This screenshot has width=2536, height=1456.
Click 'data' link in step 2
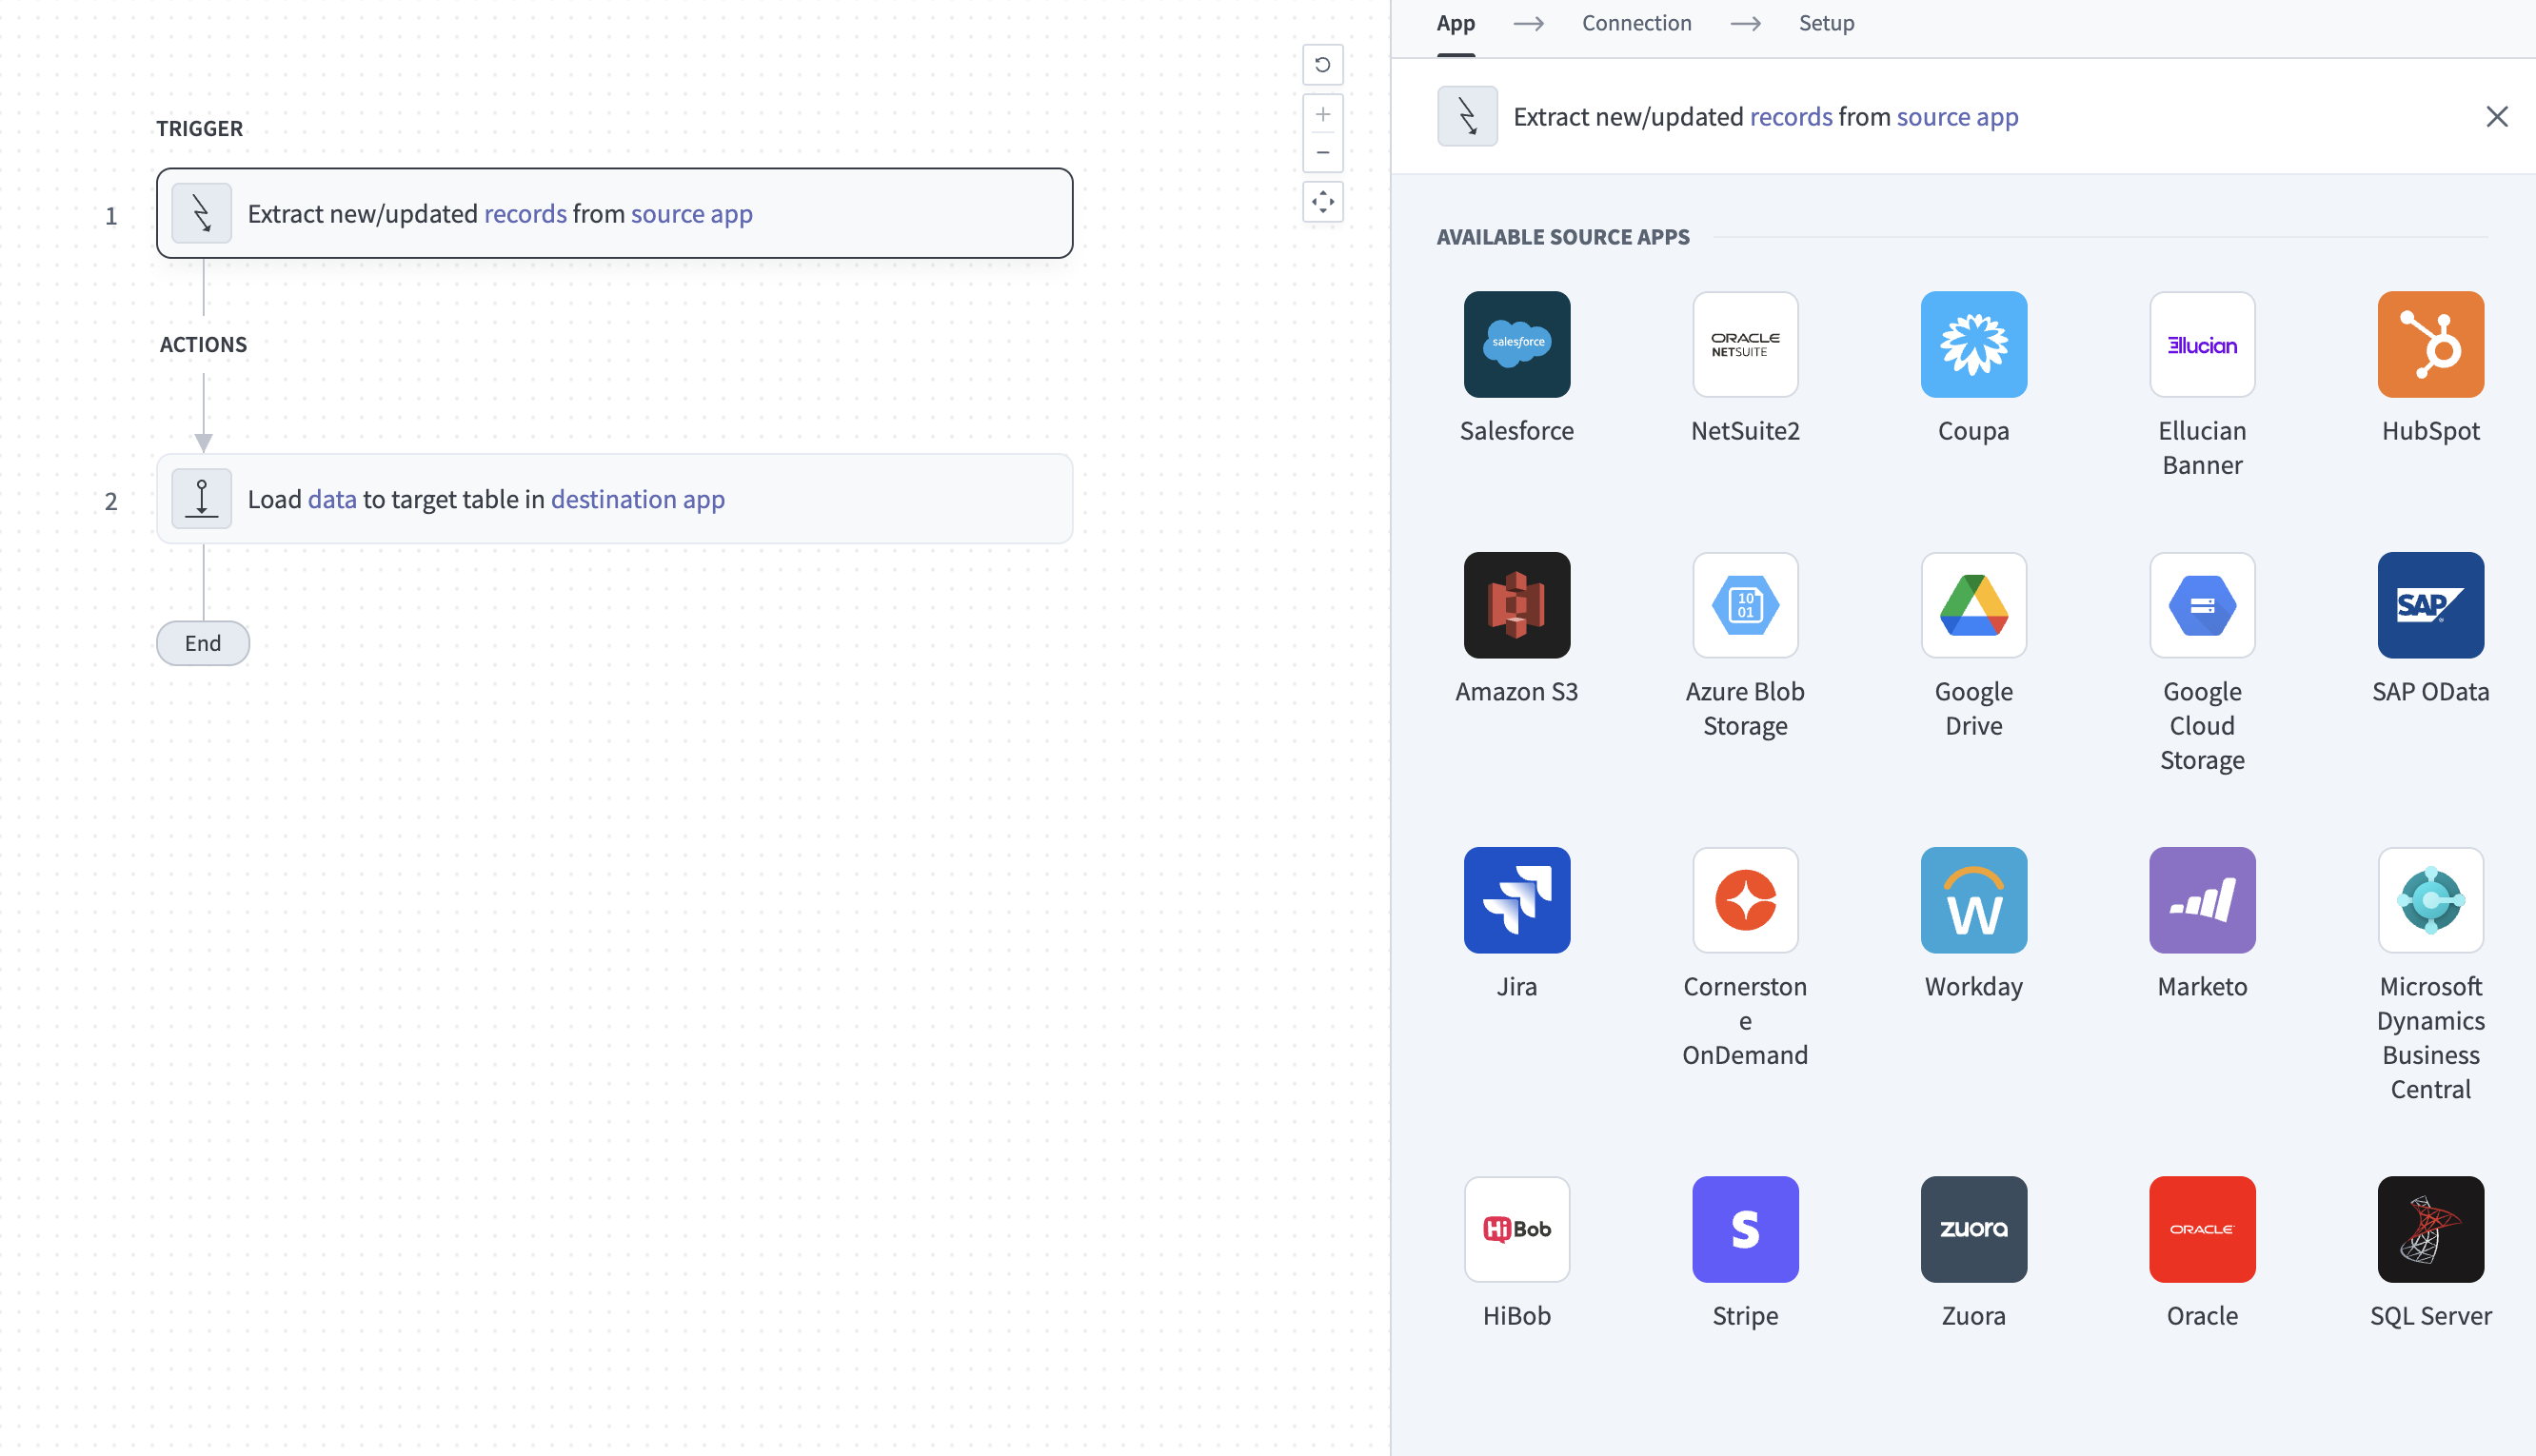[332, 499]
